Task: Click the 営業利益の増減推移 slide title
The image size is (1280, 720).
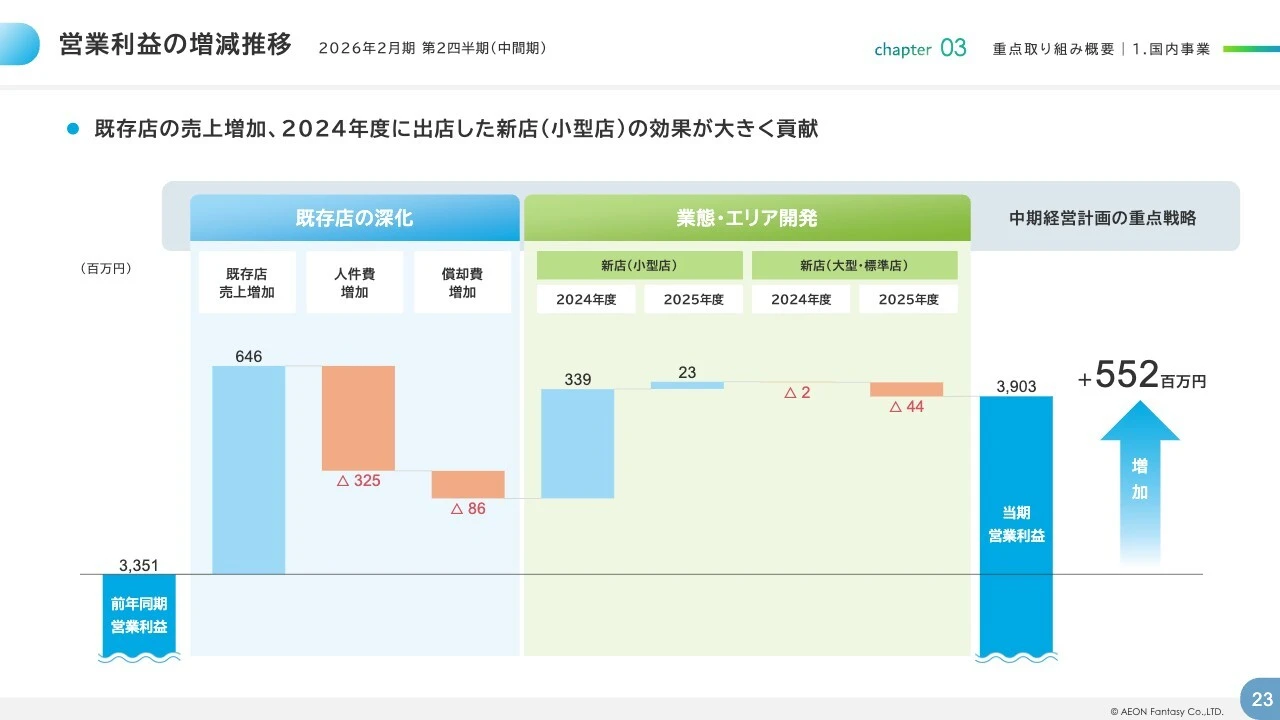Action: [175, 43]
